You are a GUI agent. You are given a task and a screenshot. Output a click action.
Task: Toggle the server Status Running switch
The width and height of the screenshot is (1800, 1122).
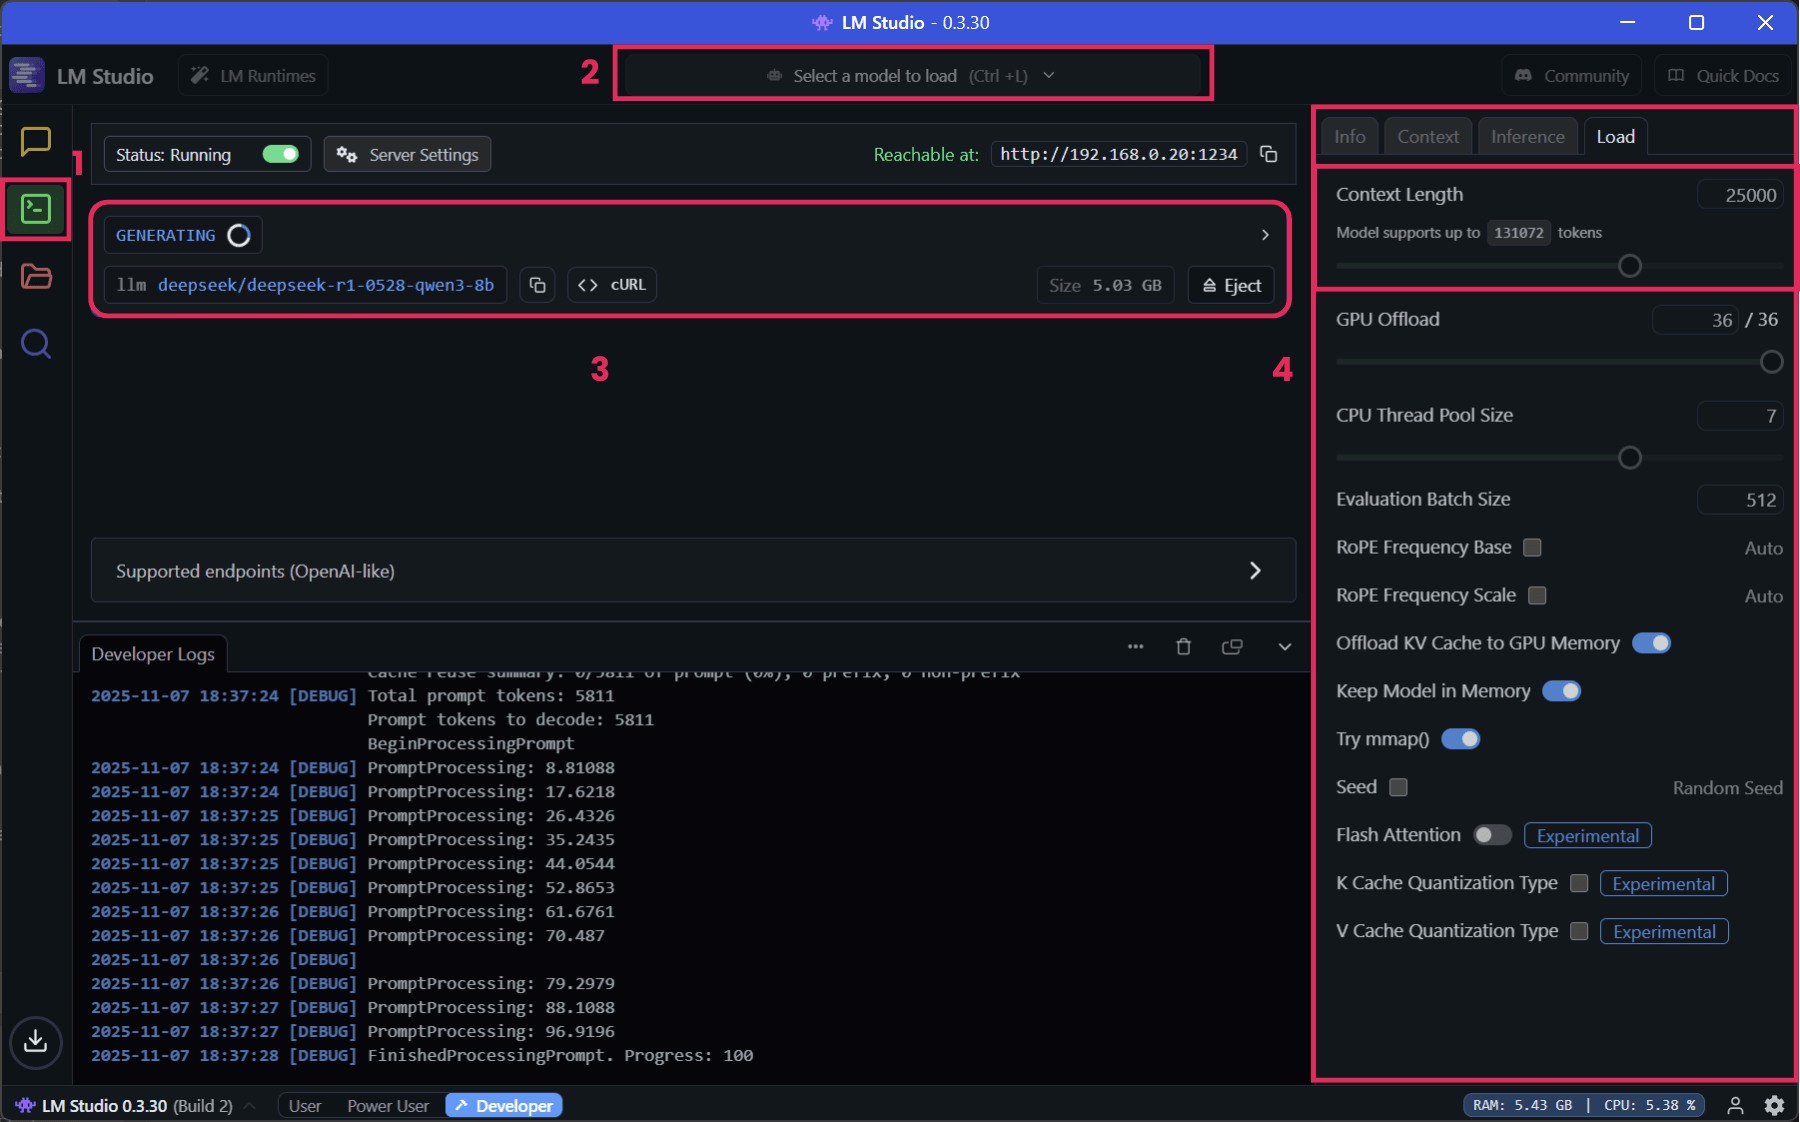[x=281, y=154]
